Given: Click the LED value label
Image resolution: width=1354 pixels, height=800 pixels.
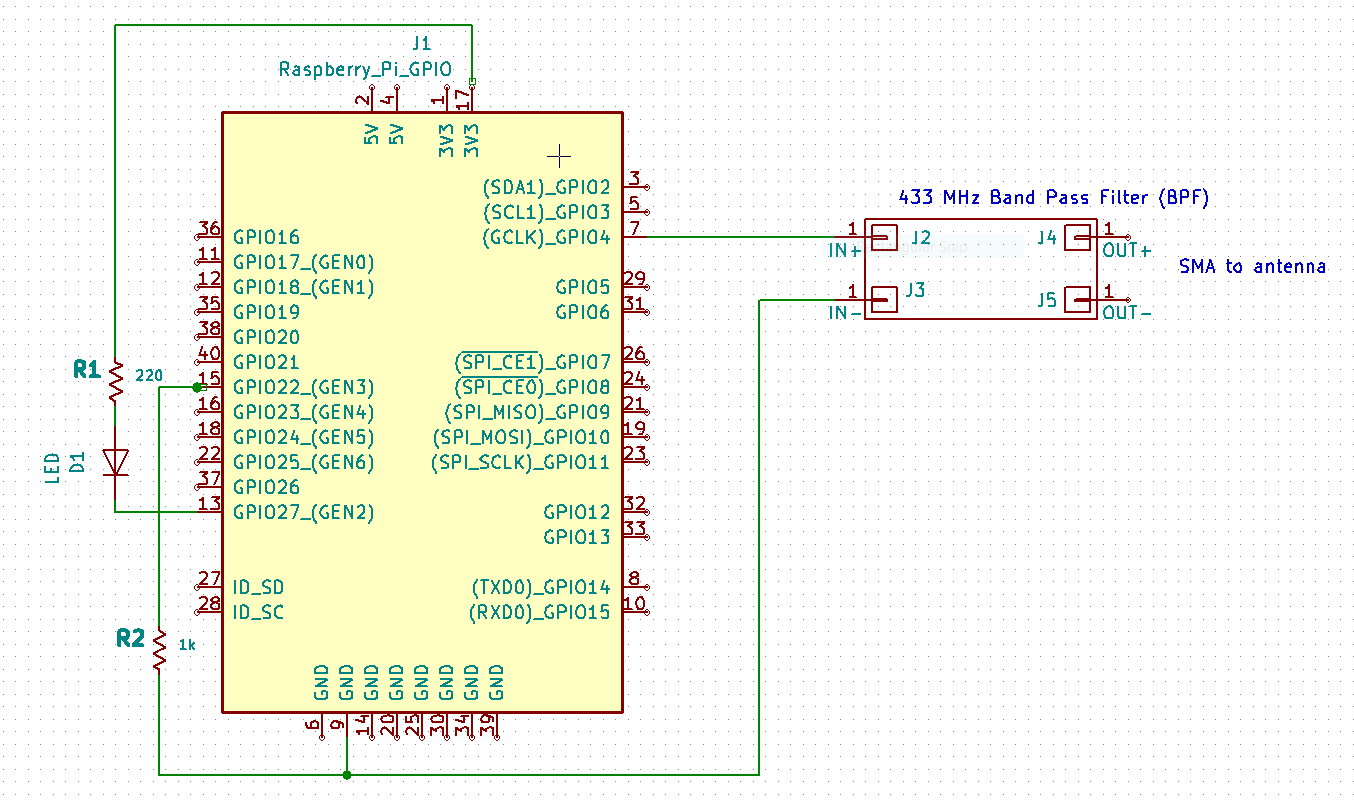Looking at the screenshot, I should click(53, 467).
